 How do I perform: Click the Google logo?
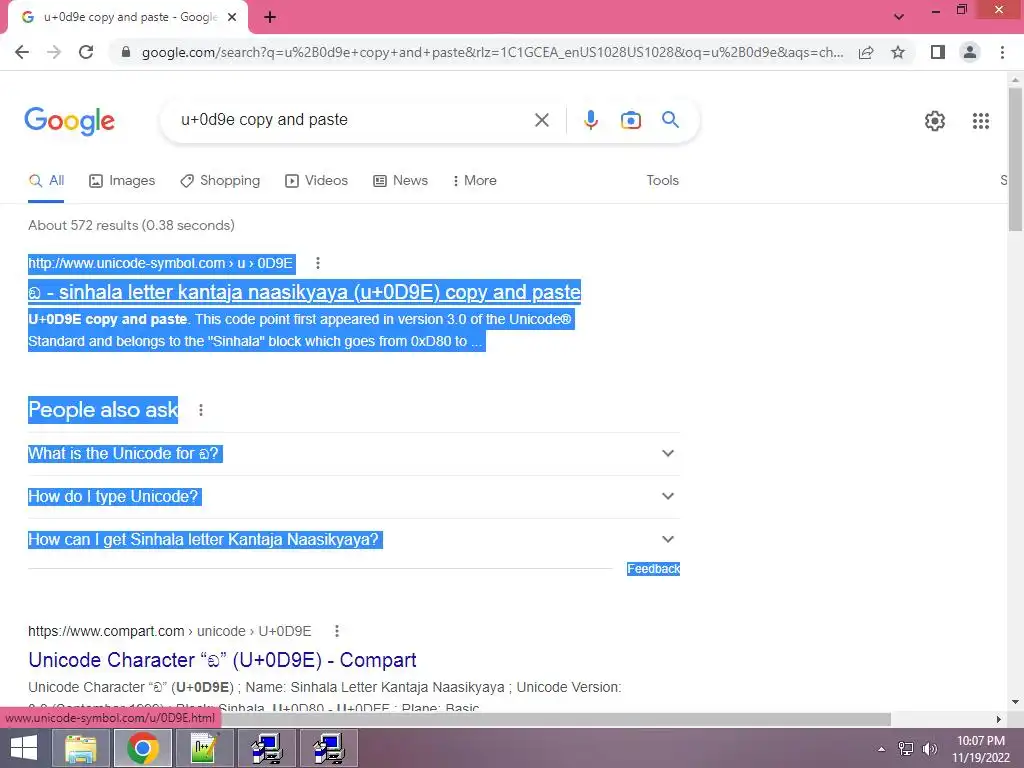click(x=69, y=121)
